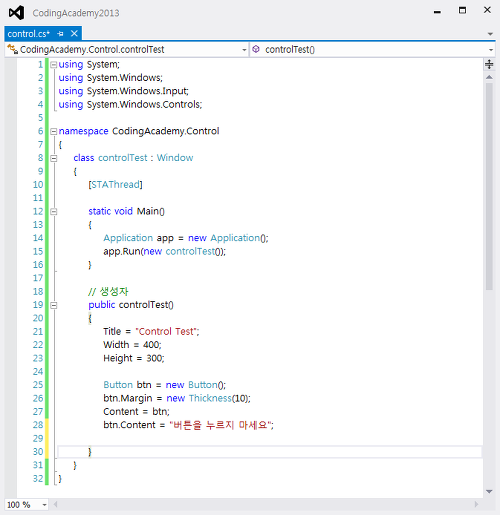Click the "Control Test" string literal
The height and width of the screenshot is (515, 500).
[x=167, y=331]
